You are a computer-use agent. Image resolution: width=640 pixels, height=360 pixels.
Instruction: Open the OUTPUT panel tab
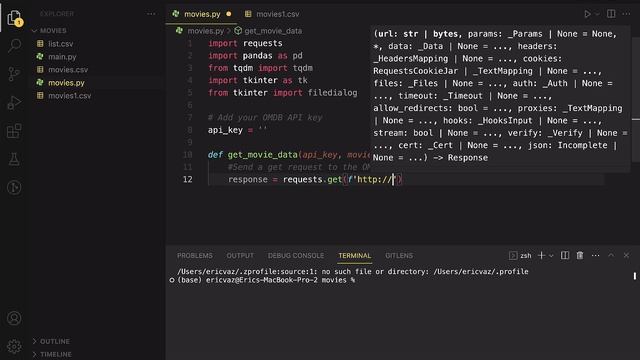tap(240, 256)
